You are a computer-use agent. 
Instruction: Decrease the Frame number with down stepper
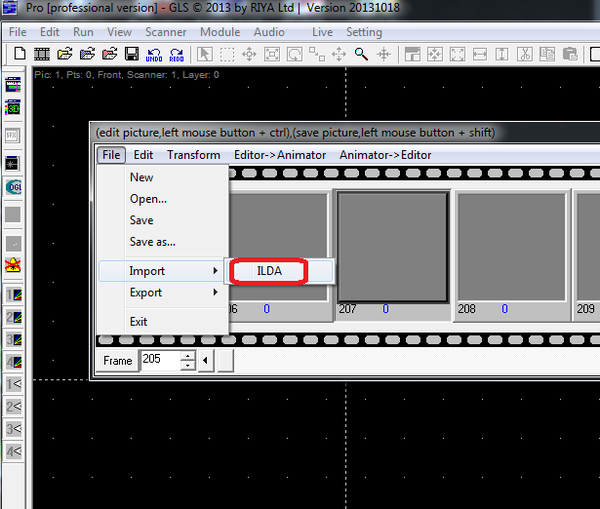coord(188,365)
